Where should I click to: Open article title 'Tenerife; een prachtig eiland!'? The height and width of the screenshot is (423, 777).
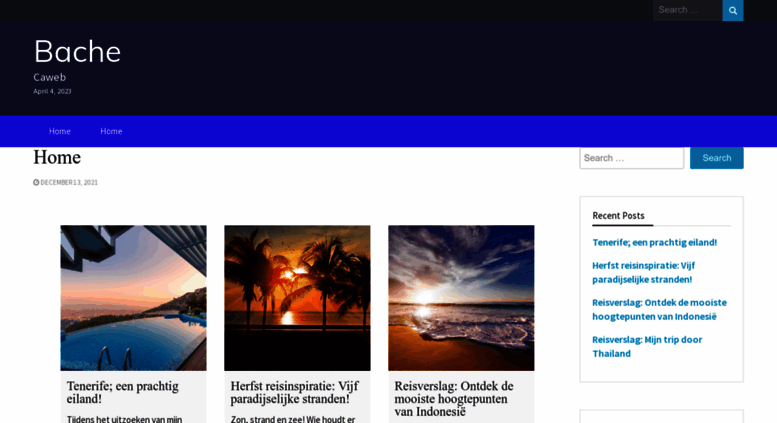point(122,392)
